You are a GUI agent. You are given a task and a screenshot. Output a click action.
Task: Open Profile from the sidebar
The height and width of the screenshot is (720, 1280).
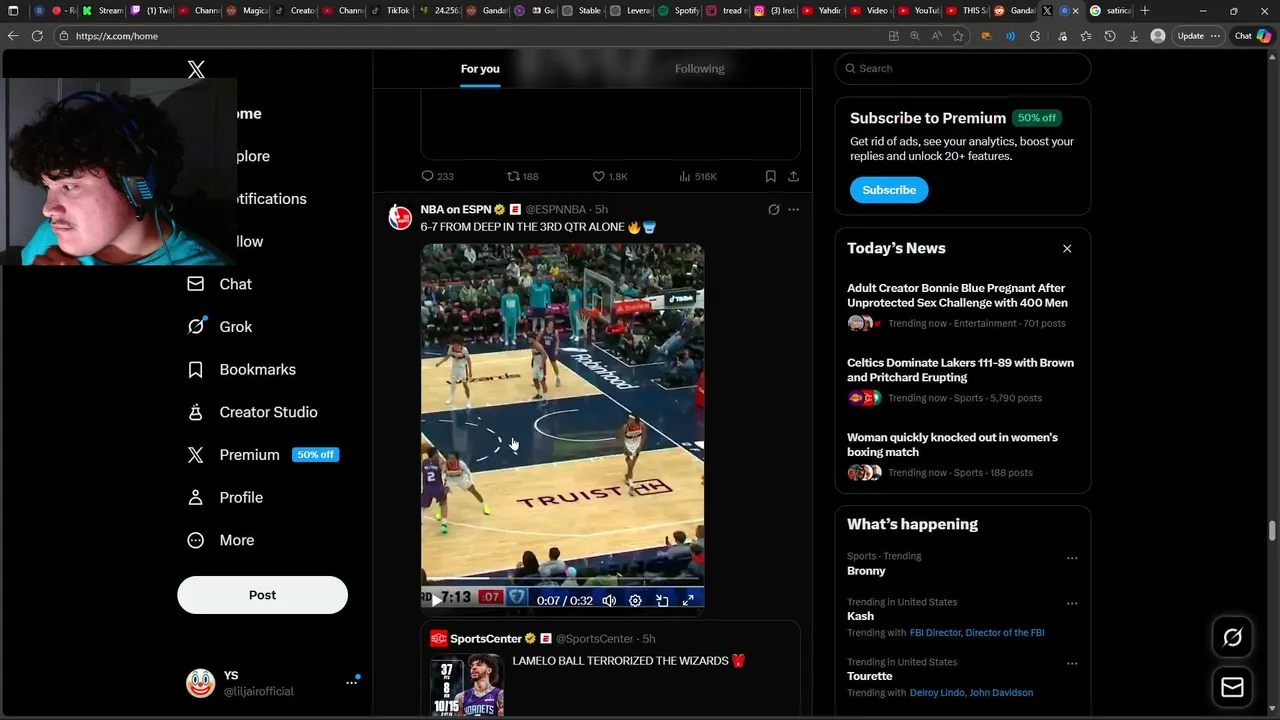click(225, 497)
